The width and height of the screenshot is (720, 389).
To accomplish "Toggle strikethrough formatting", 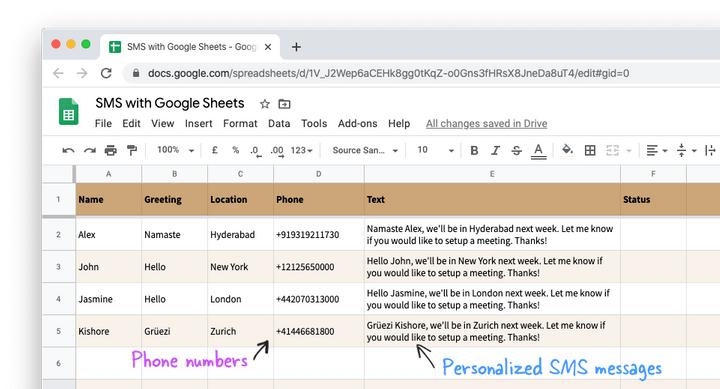I will tap(517, 150).
